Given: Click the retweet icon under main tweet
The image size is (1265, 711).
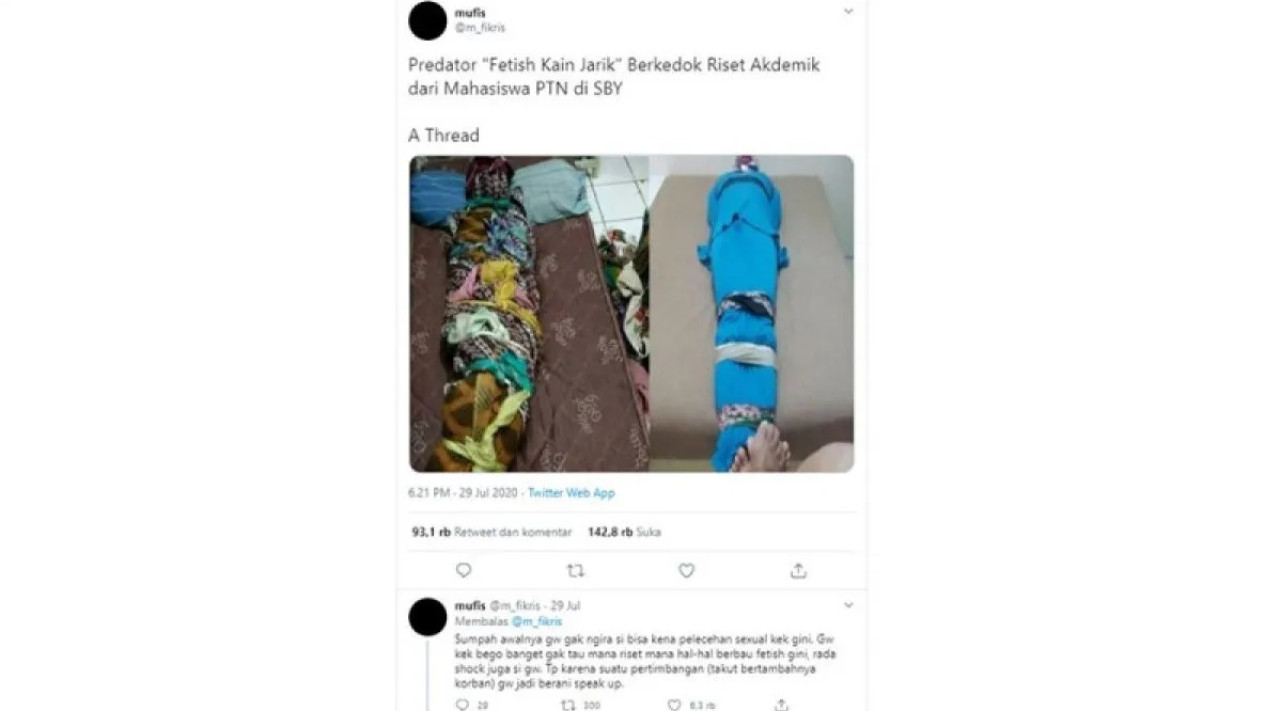Looking at the screenshot, I should tap(575, 570).
